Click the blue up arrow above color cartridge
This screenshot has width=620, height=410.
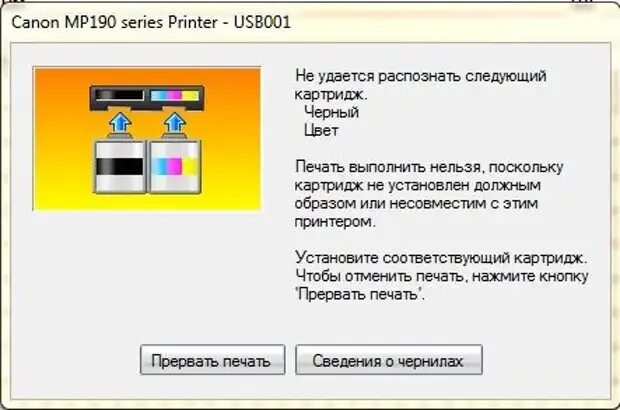(175, 122)
